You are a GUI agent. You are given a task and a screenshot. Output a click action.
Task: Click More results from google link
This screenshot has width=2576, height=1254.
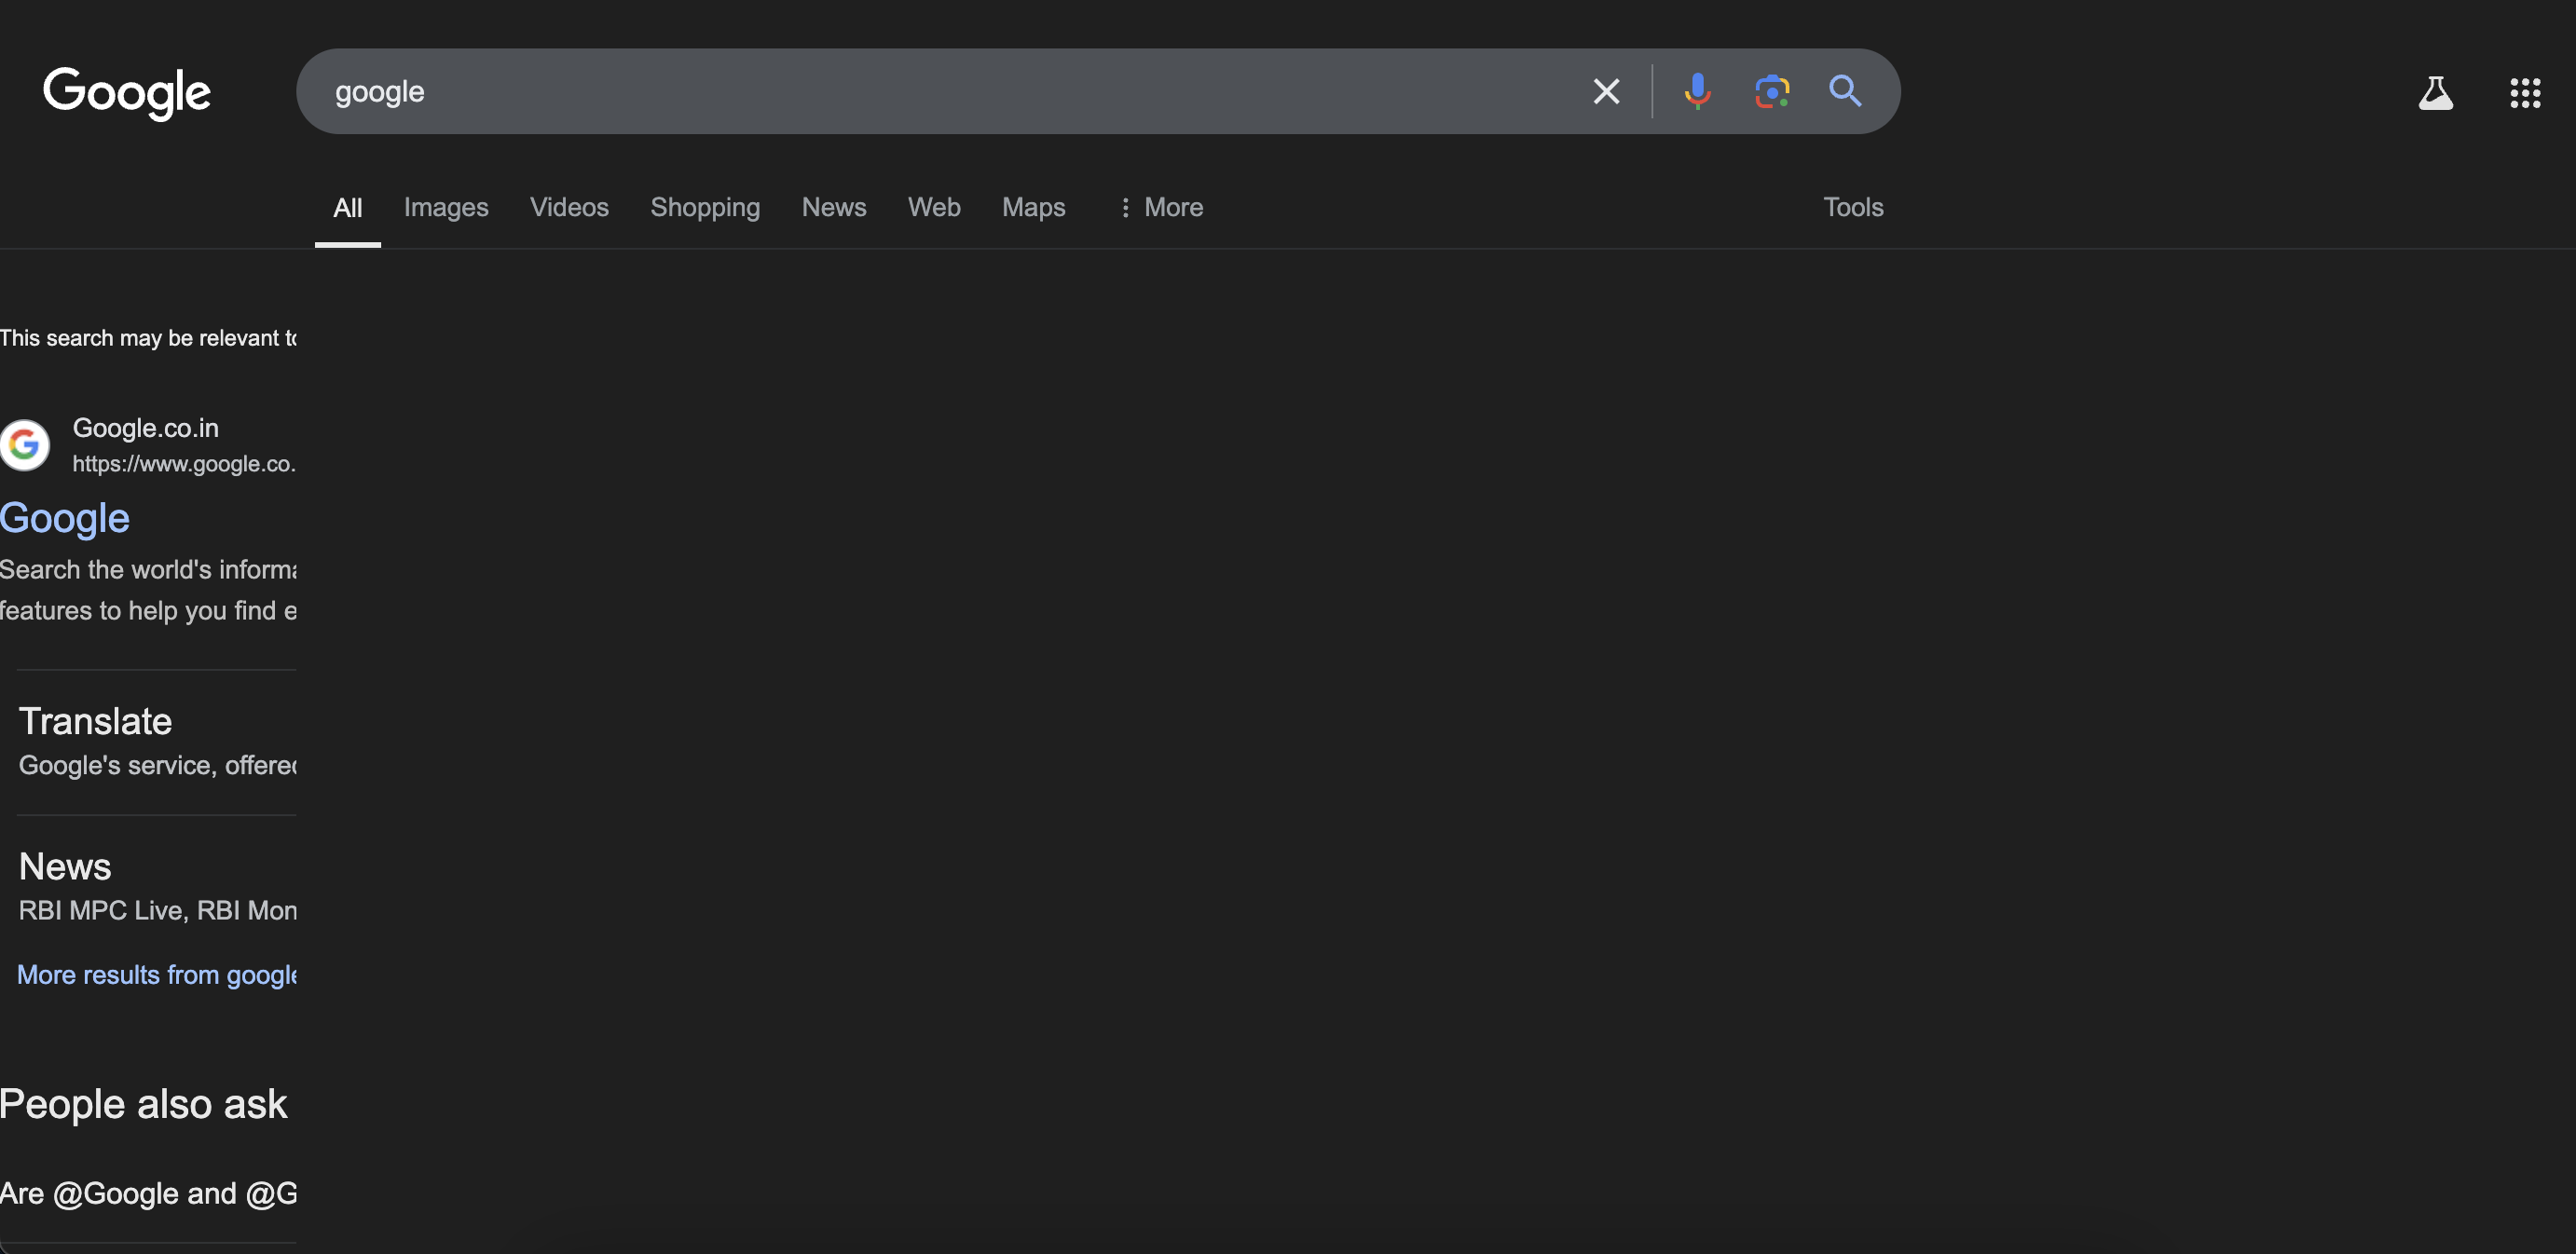(x=157, y=974)
